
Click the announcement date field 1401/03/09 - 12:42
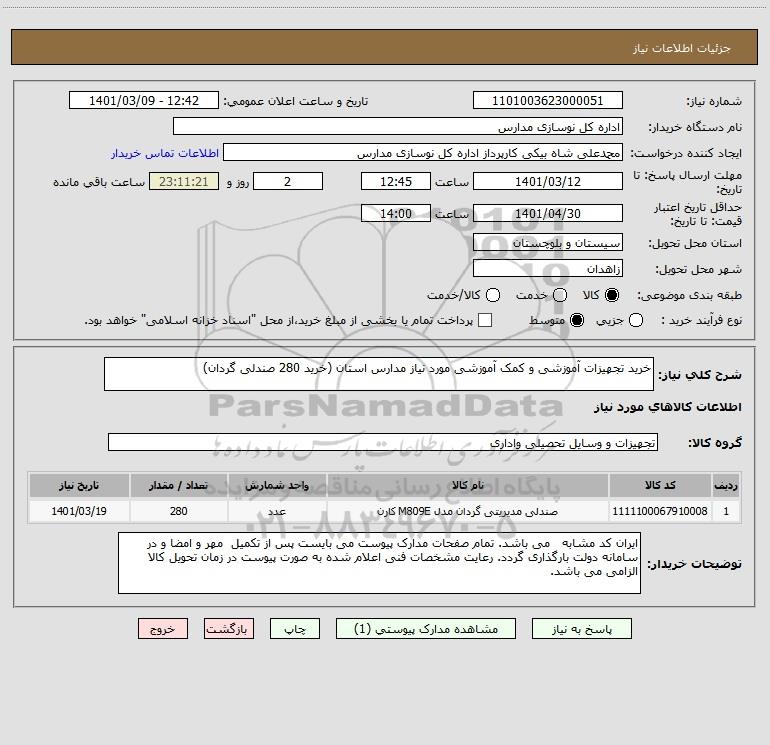144,101
